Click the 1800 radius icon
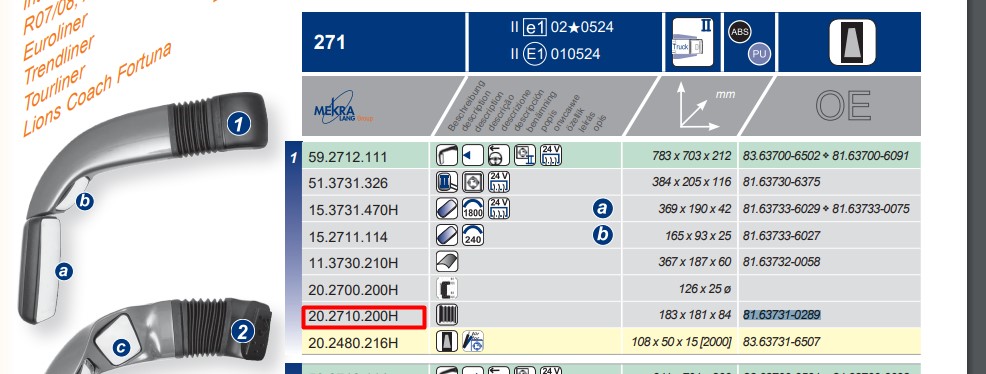Screen dimensions: 986x374 [472, 209]
